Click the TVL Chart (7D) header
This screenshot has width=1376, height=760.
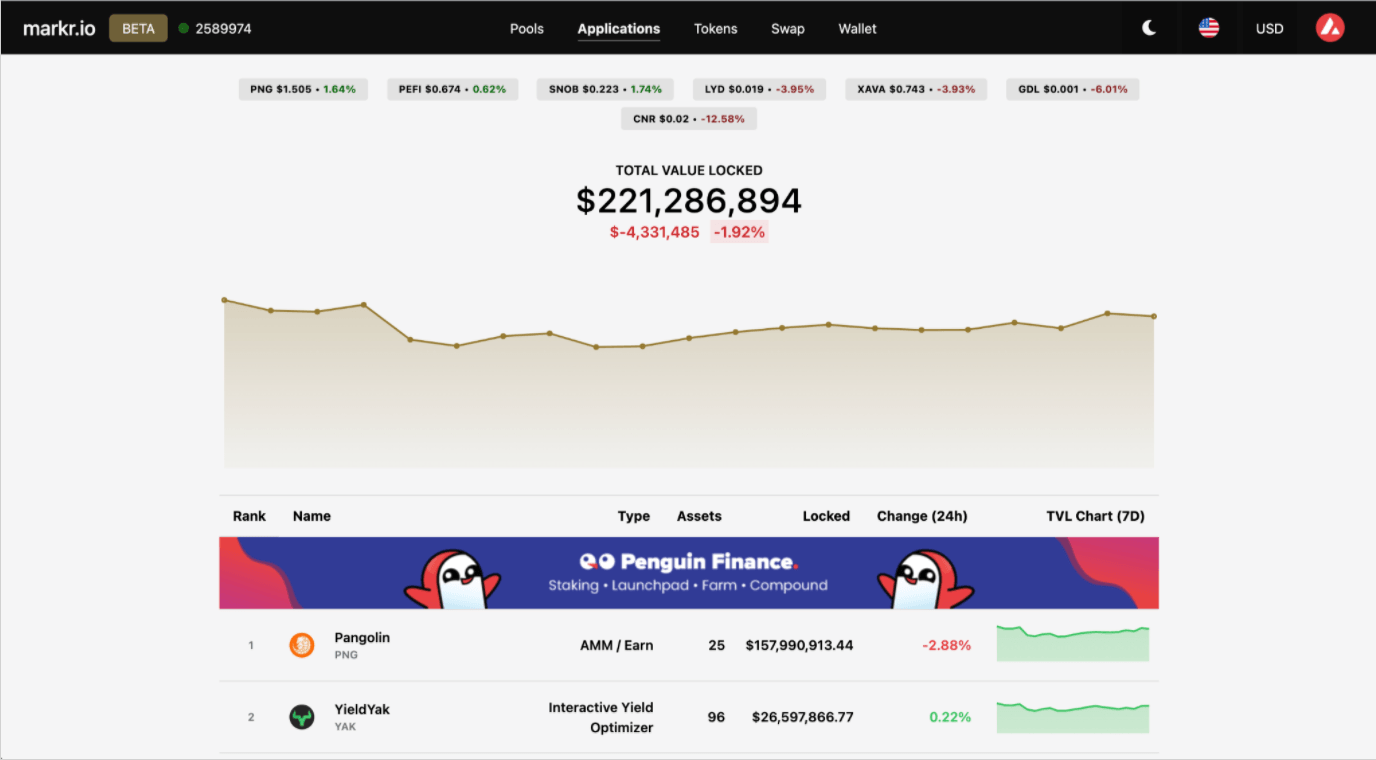(1095, 516)
